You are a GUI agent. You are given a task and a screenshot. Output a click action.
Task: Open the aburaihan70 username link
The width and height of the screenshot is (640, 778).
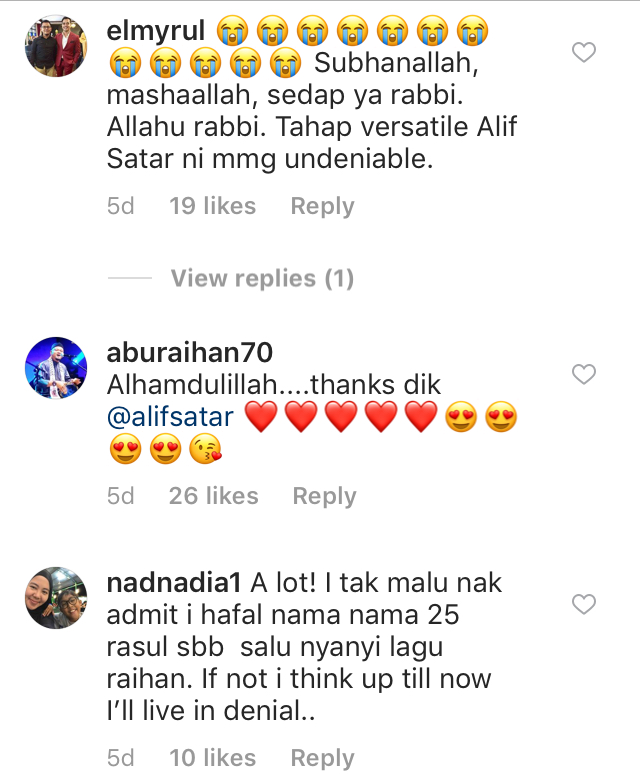(x=190, y=353)
